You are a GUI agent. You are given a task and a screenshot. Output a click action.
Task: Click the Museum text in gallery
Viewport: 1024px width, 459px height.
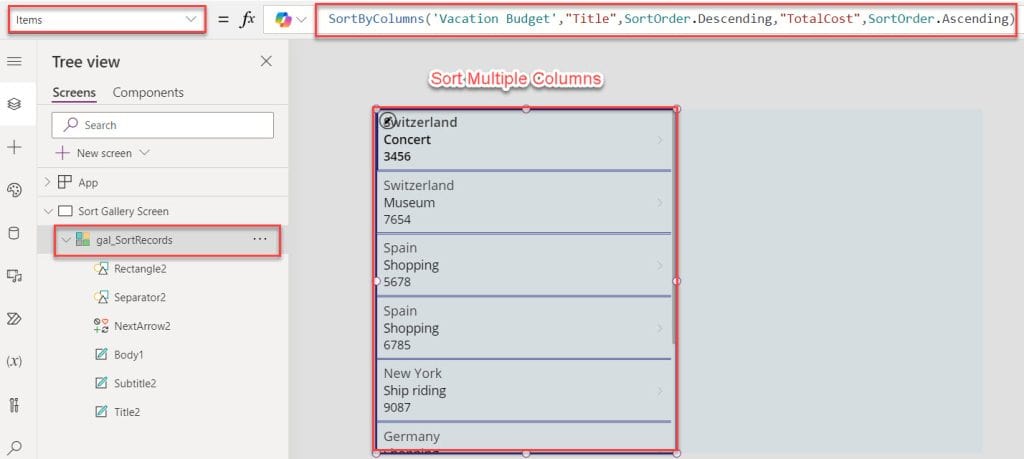409,203
